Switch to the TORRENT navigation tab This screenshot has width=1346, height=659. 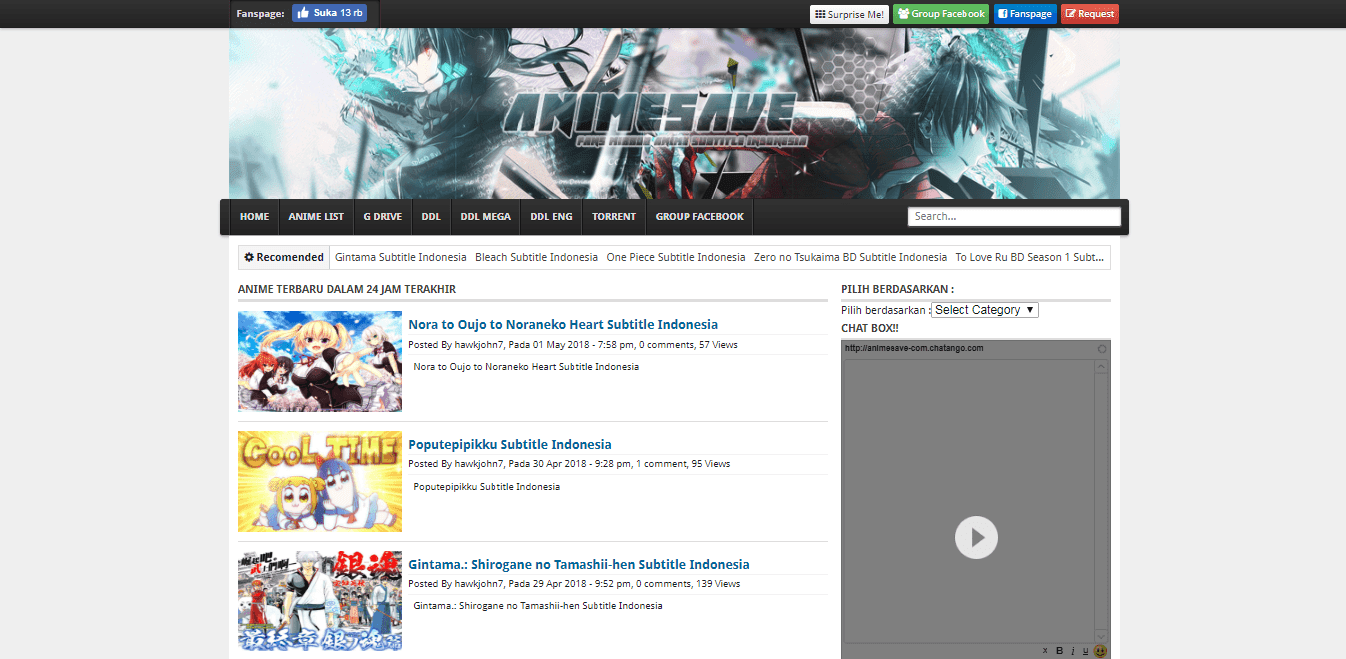613,216
